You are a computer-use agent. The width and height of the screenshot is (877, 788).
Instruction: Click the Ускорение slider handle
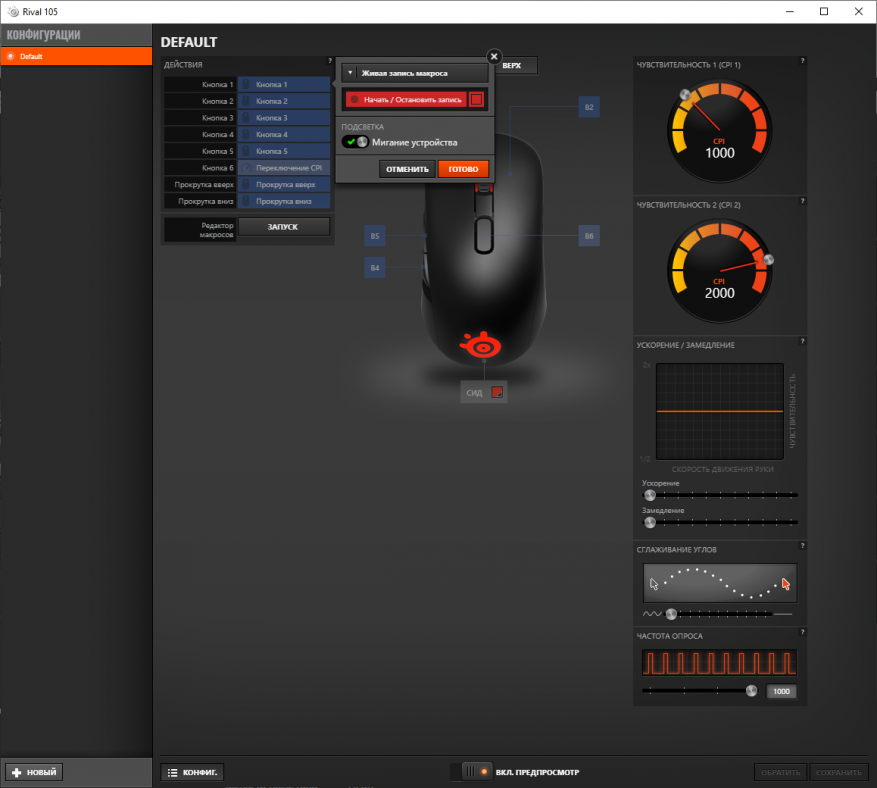(x=649, y=495)
